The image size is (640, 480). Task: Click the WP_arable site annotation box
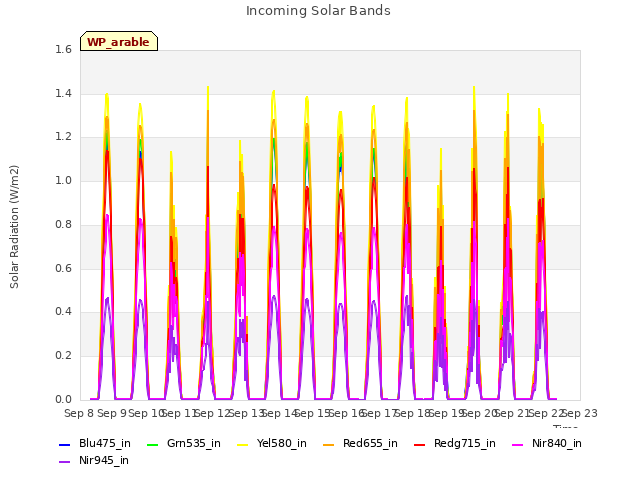pos(119,41)
